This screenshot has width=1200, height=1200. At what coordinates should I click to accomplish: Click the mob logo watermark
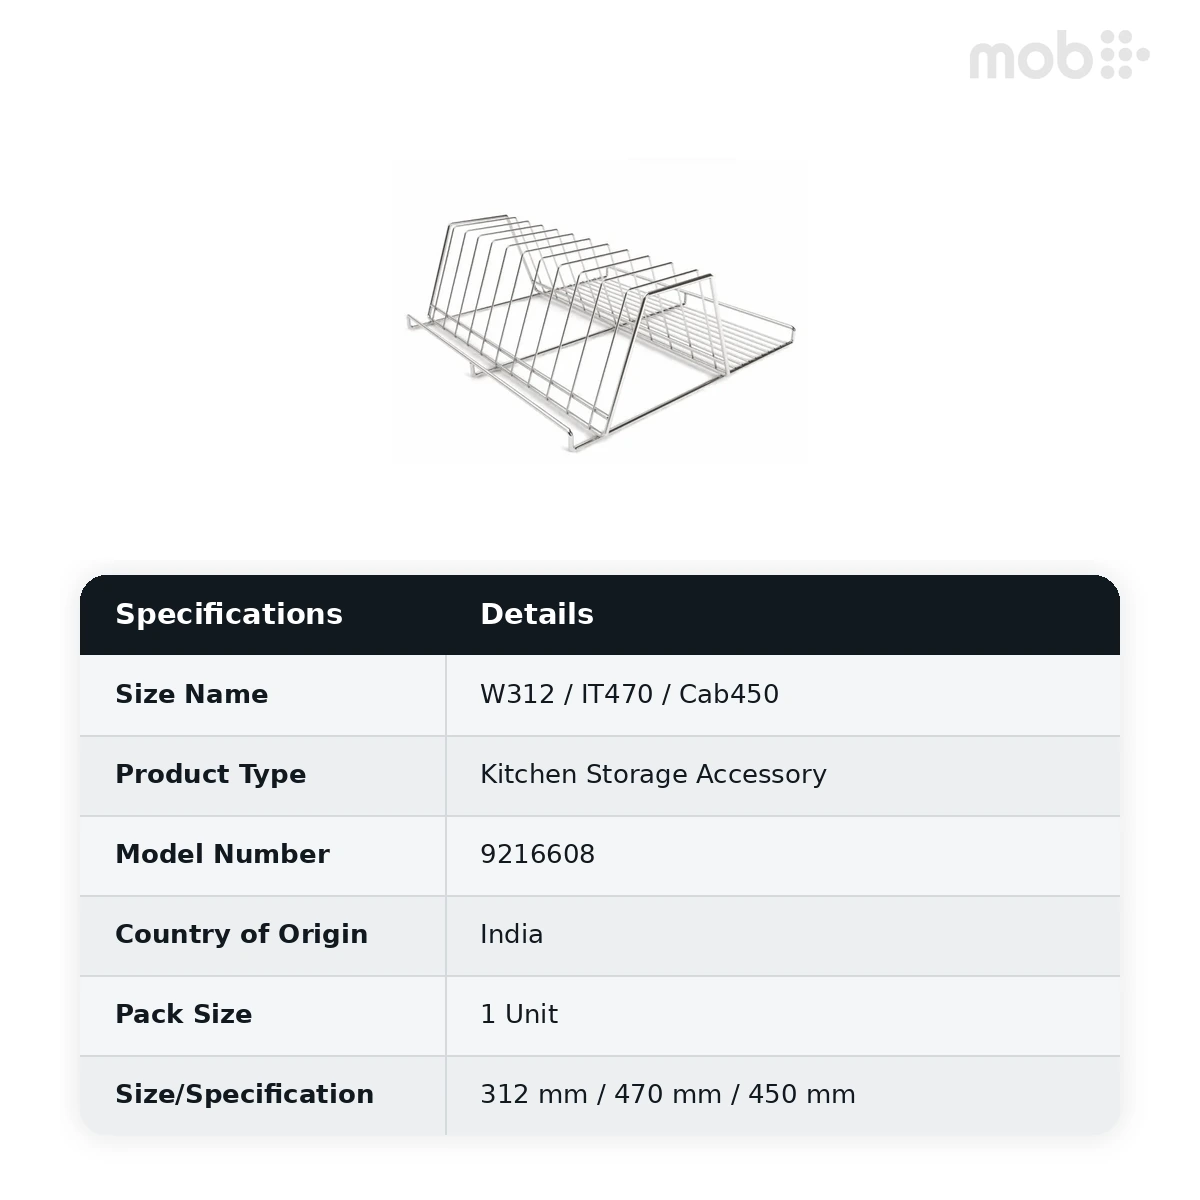point(1059,55)
